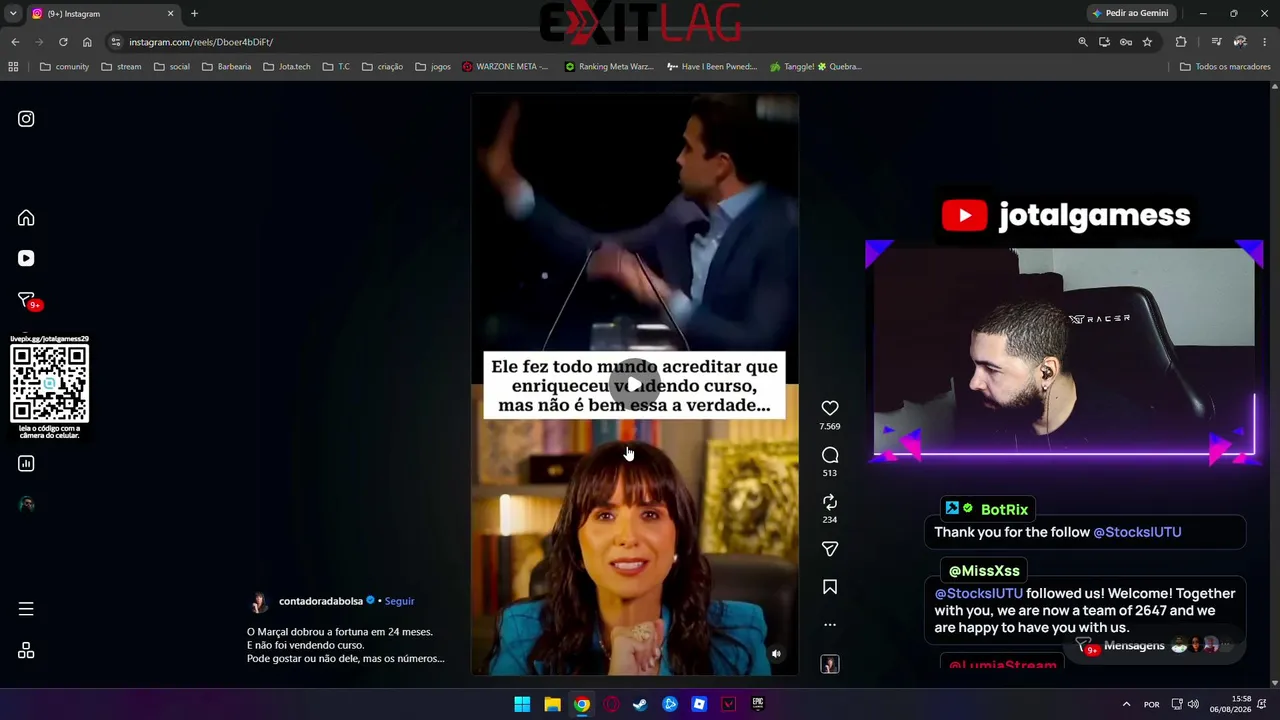Click the media control icon in Chrome toolbar
The height and width of the screenshot is (720, 1280).
point(1216,42)
